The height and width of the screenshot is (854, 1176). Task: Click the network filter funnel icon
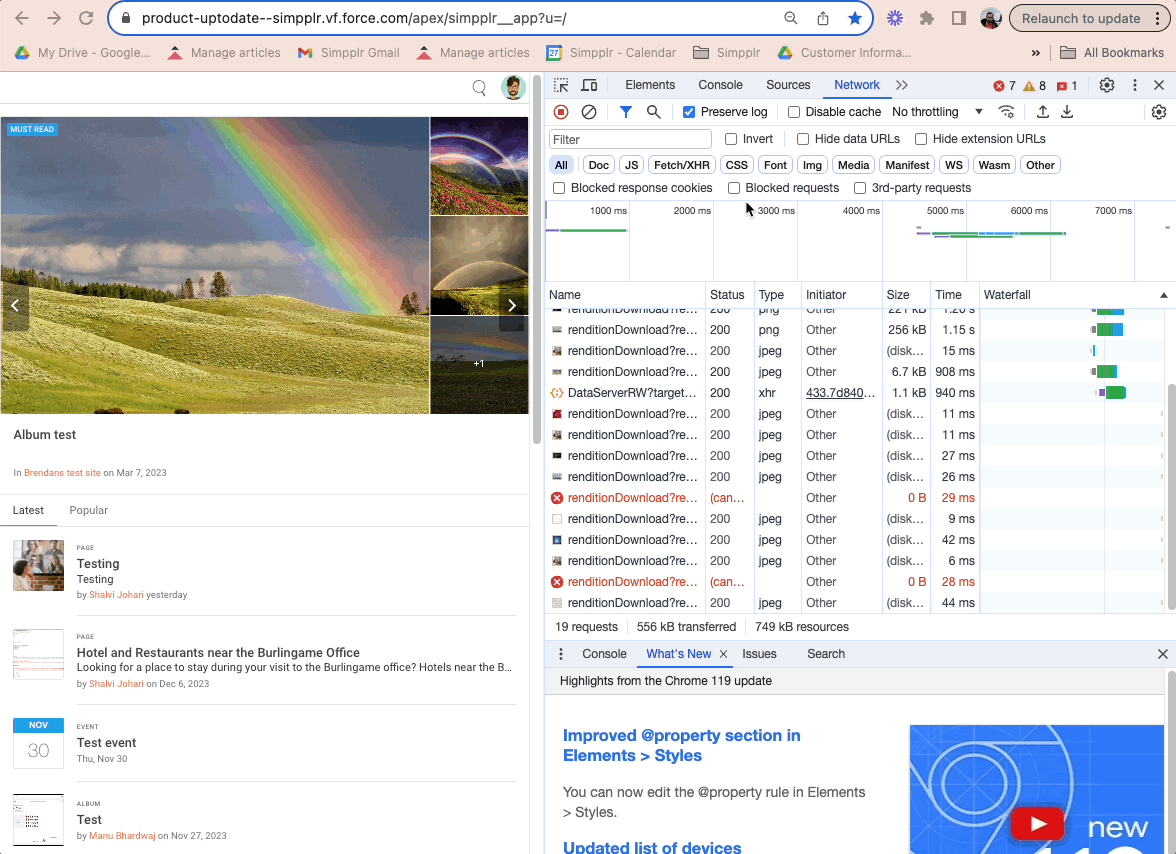625,112
